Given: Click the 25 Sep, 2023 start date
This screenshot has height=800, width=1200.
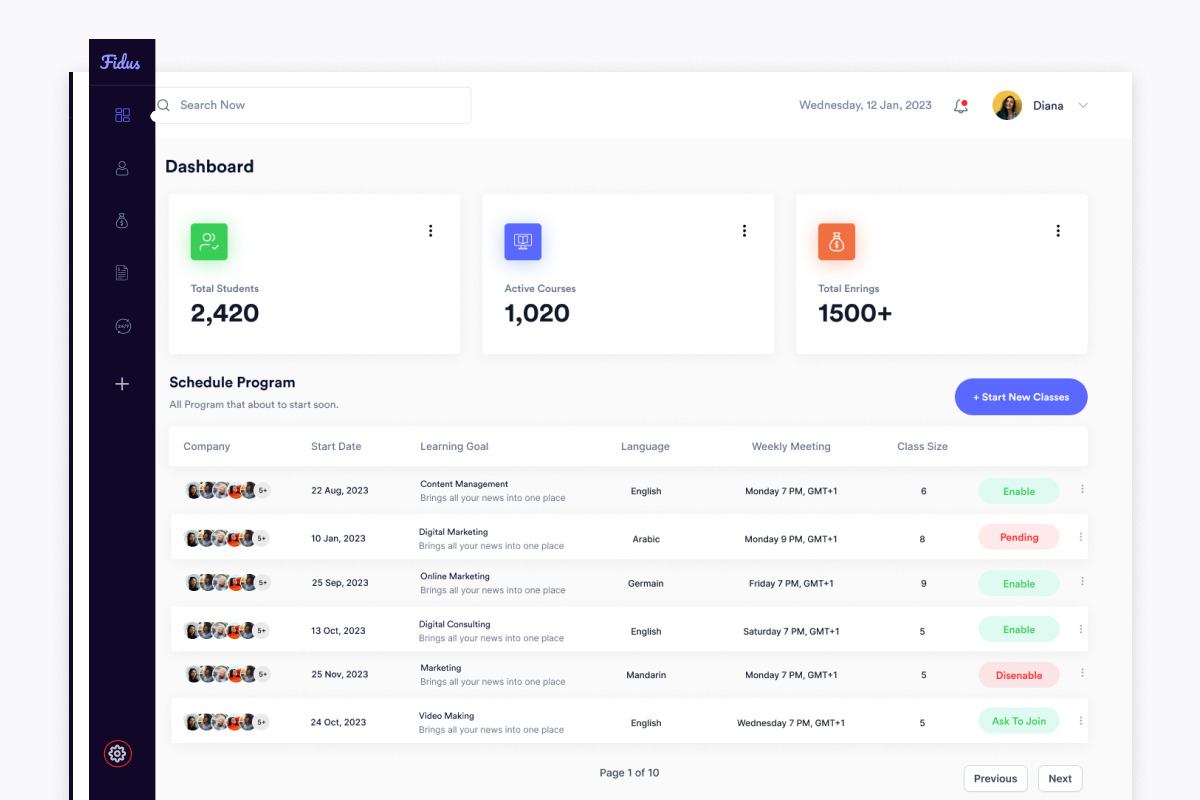Looking at the screenshot, I should point(340,583).
